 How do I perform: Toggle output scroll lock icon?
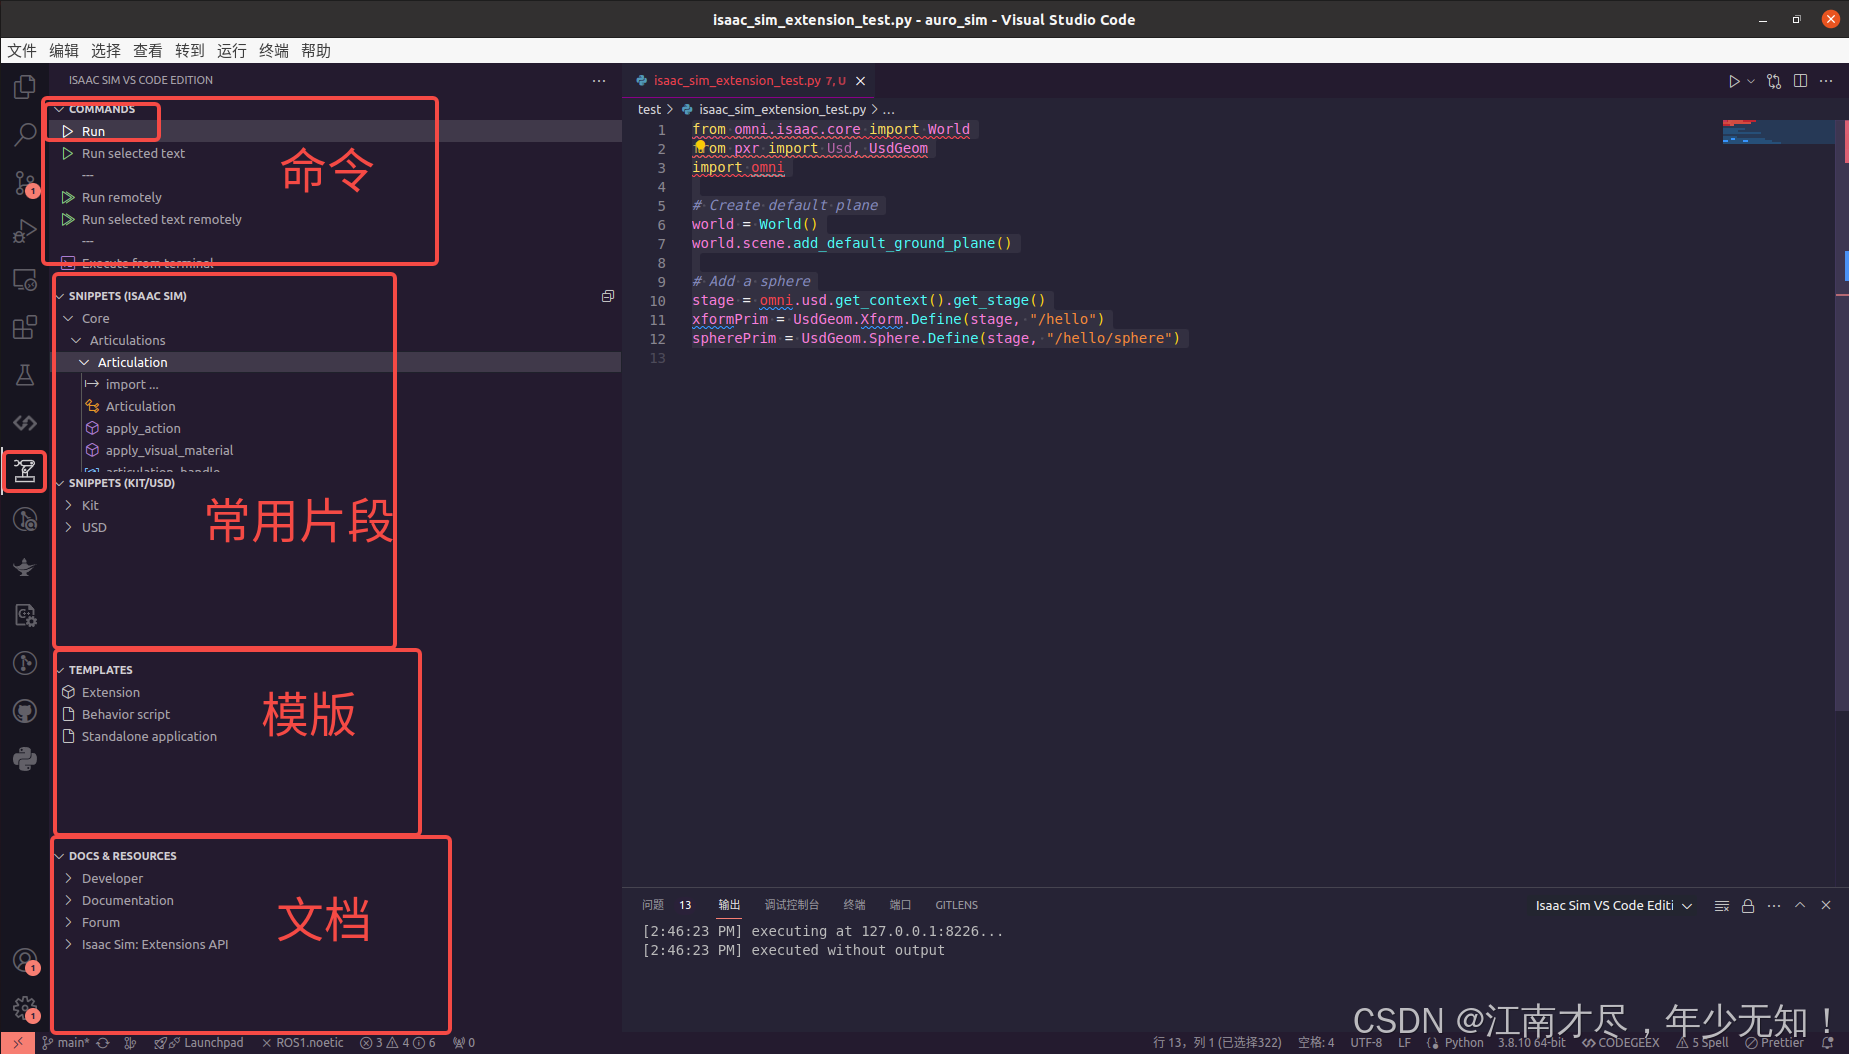point(1748,905)
